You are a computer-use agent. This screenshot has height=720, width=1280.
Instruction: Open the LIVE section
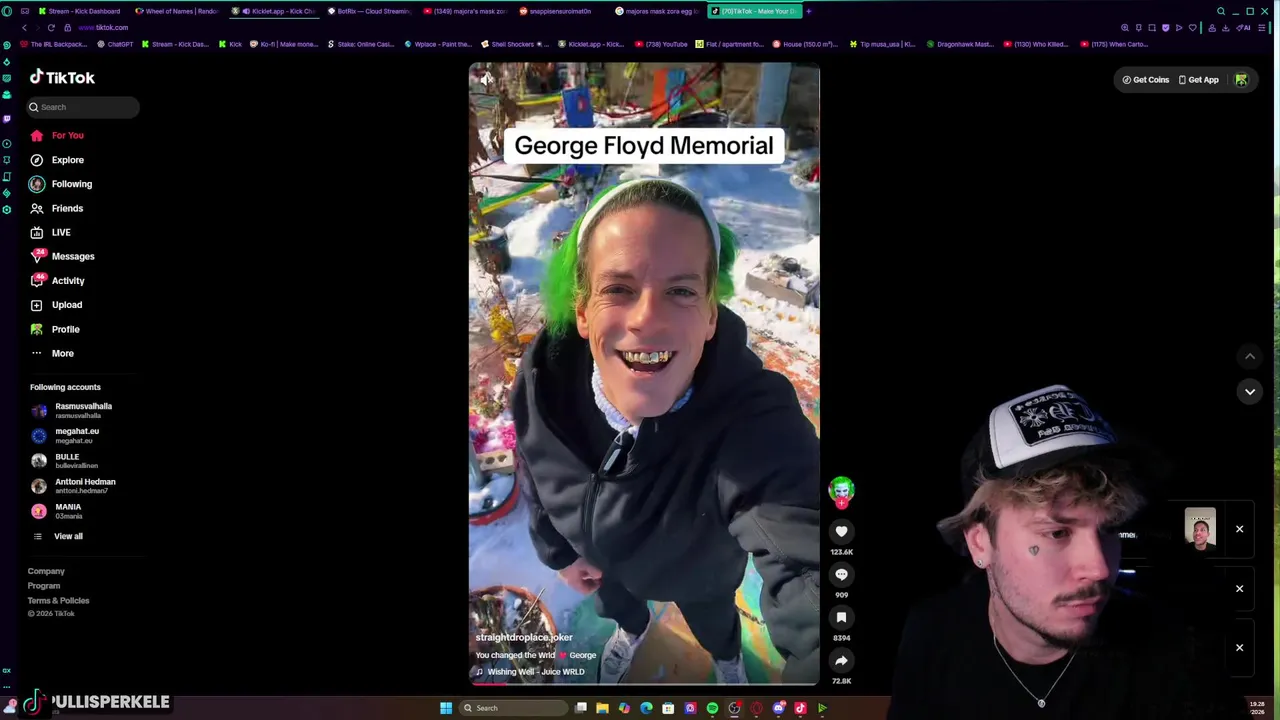50,232
